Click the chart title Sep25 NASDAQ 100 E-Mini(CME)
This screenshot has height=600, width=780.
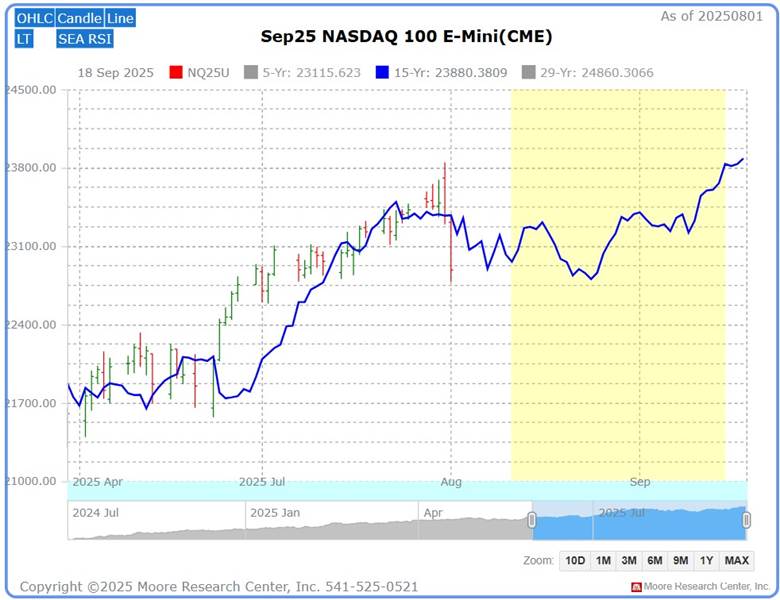(406, 36)
